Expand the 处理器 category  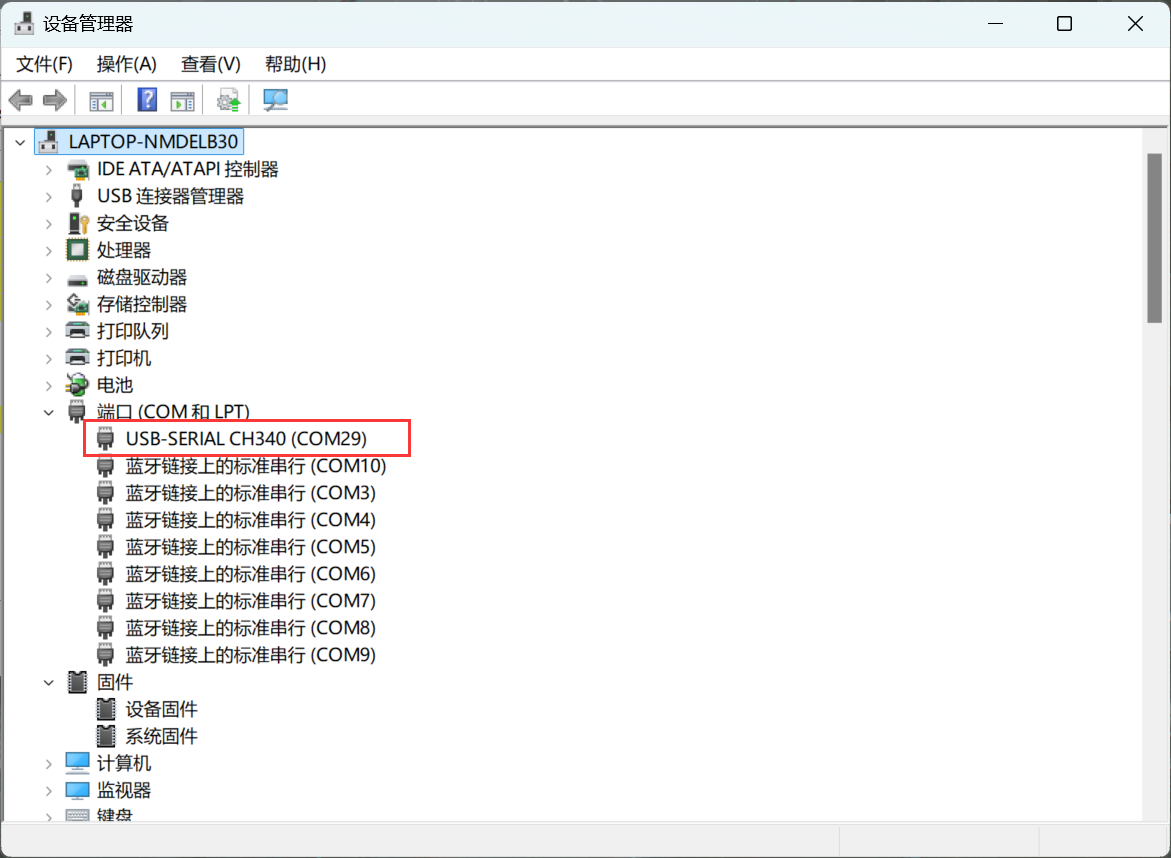48,251
